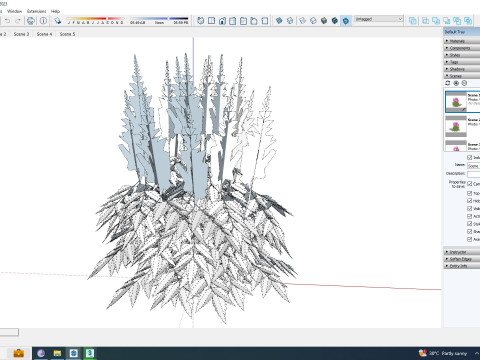Open the Help menu
Screen dimensions: 480x360
pos(55,11)
